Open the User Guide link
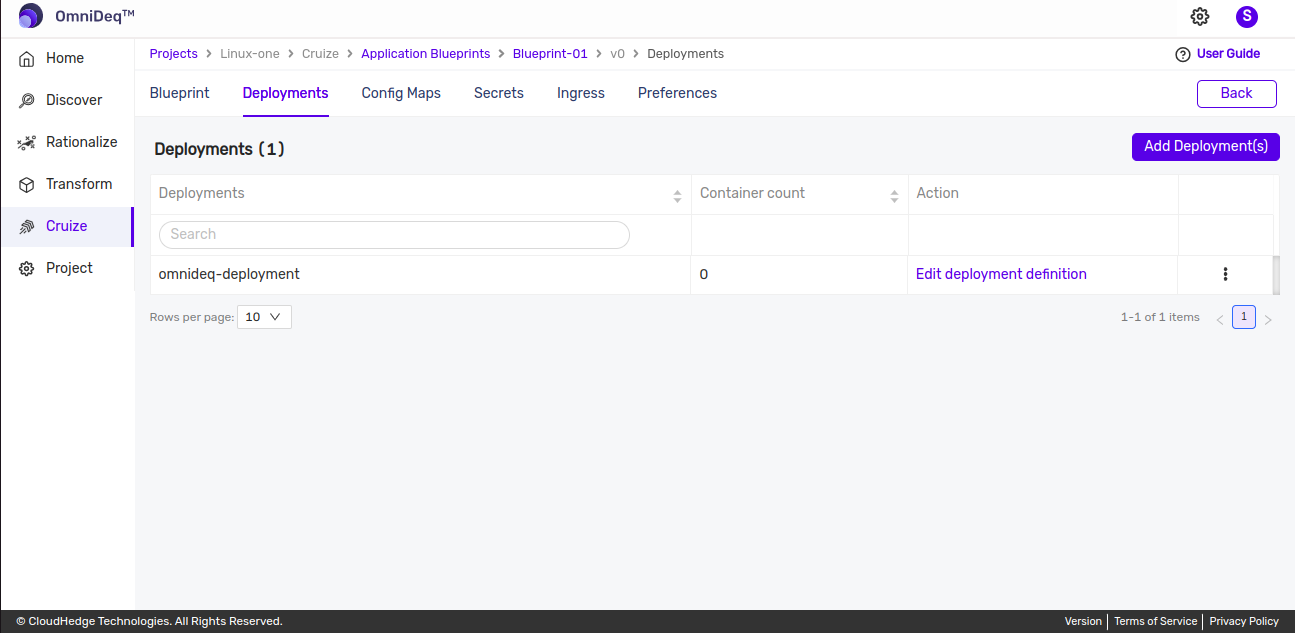 click(x=1228, y=54)
